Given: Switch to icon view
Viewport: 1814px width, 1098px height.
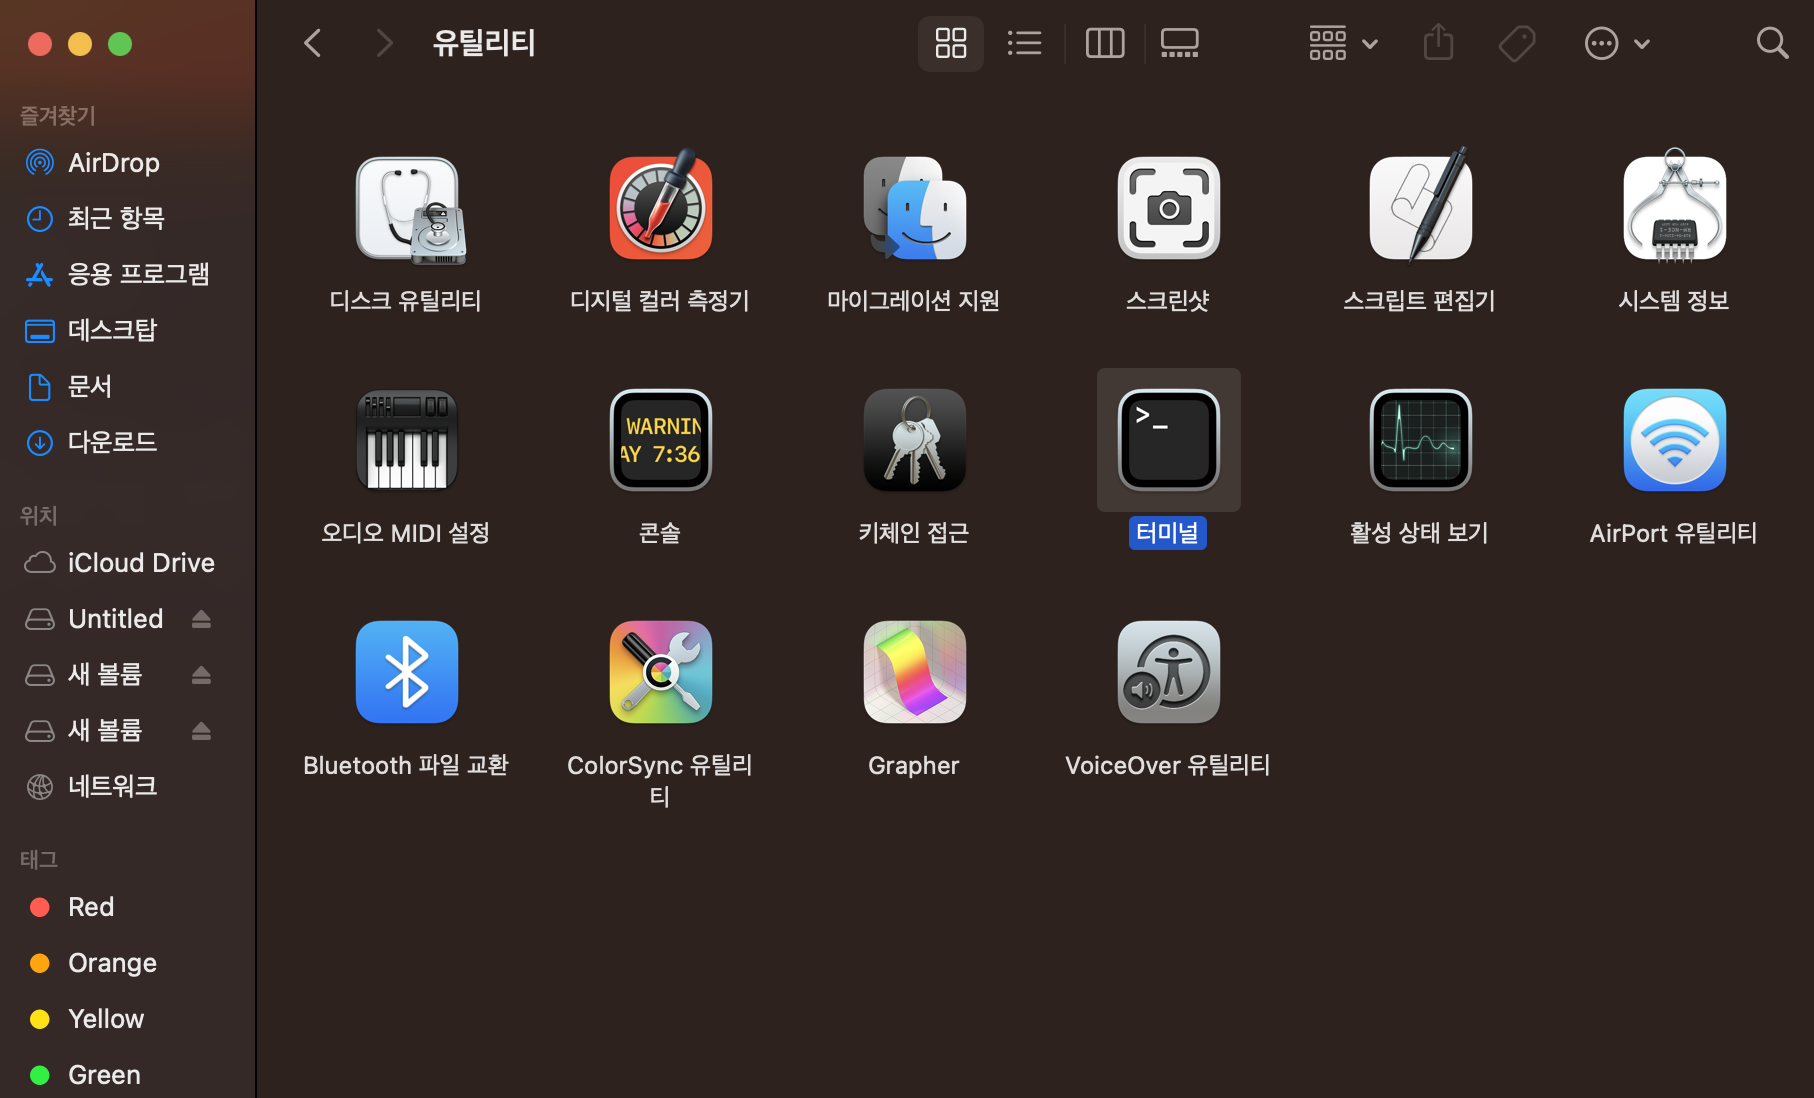Looking at the screenshot, I should (x=950, y=43).
